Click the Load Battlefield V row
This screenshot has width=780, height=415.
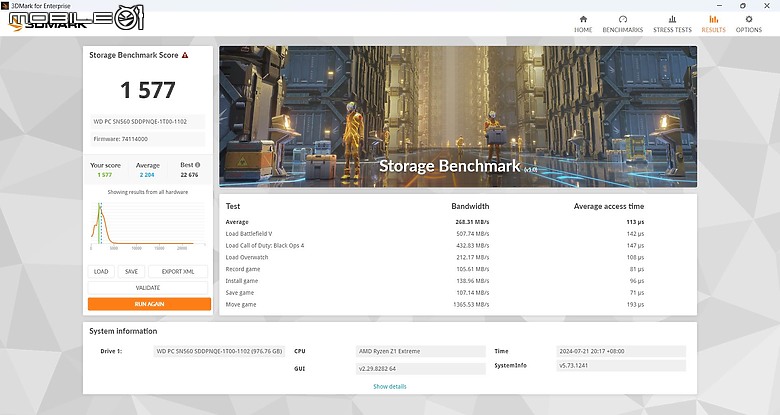click(x=435, y=234)
